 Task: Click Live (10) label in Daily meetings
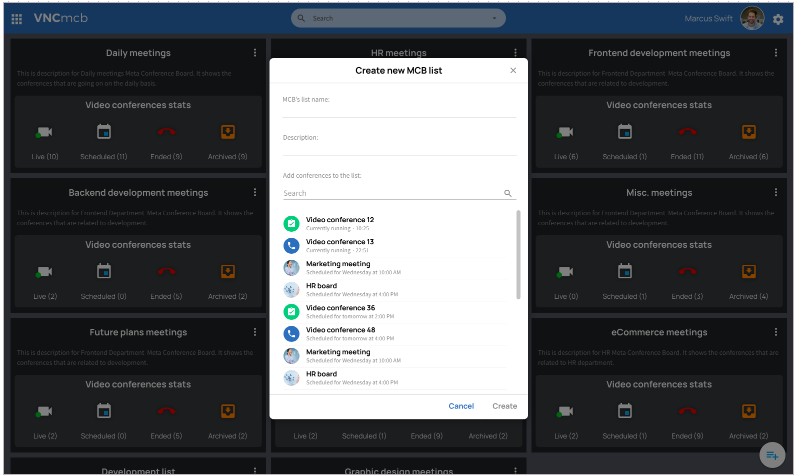pos(45,157)
